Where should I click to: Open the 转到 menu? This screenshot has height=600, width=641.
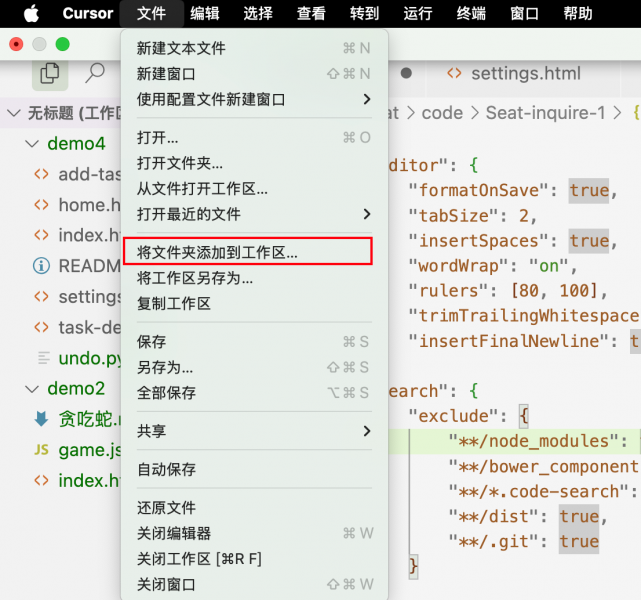point(364,13)
